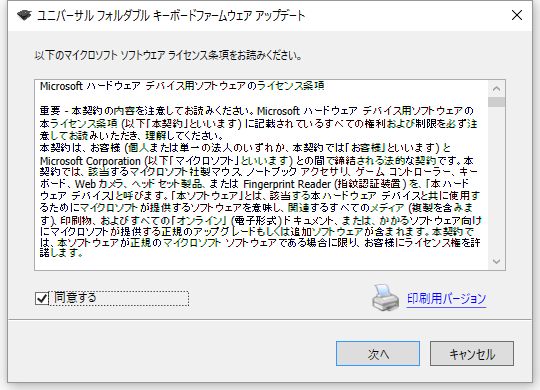Click the keyboard app icon in title bar

coord(24,16)
